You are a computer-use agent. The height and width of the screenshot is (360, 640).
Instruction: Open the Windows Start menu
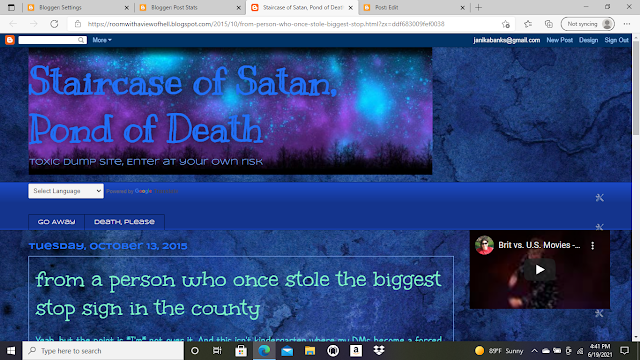pos(11,351)
